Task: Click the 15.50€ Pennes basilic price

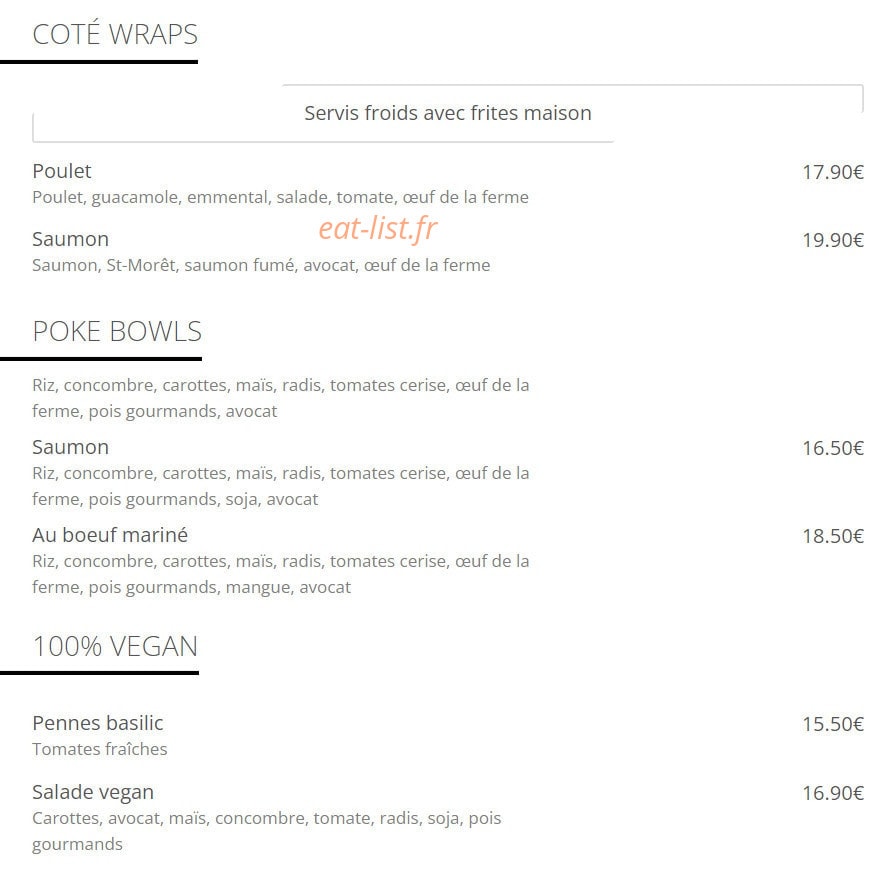Action: [832, 725]
